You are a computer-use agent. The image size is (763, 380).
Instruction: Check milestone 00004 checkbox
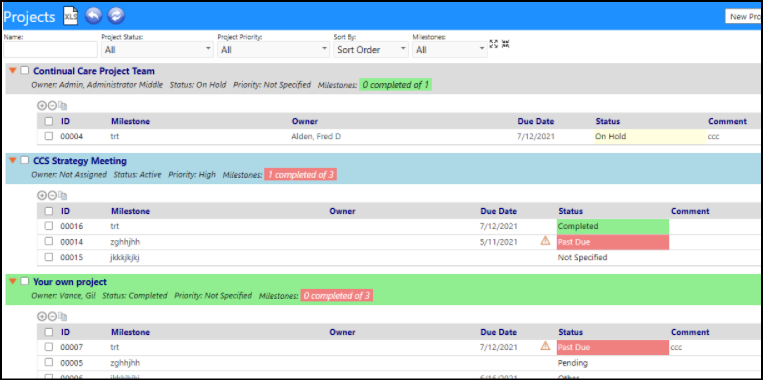point(49,136)
